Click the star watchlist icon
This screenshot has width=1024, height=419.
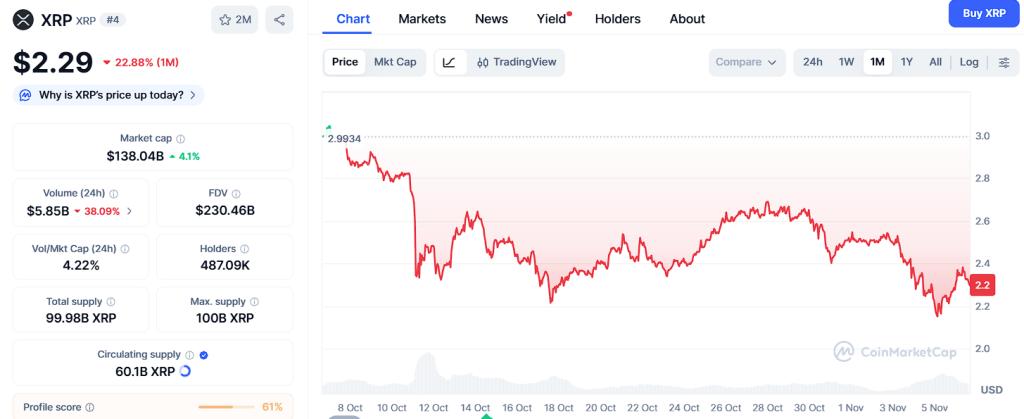click(x=225, y=19)
